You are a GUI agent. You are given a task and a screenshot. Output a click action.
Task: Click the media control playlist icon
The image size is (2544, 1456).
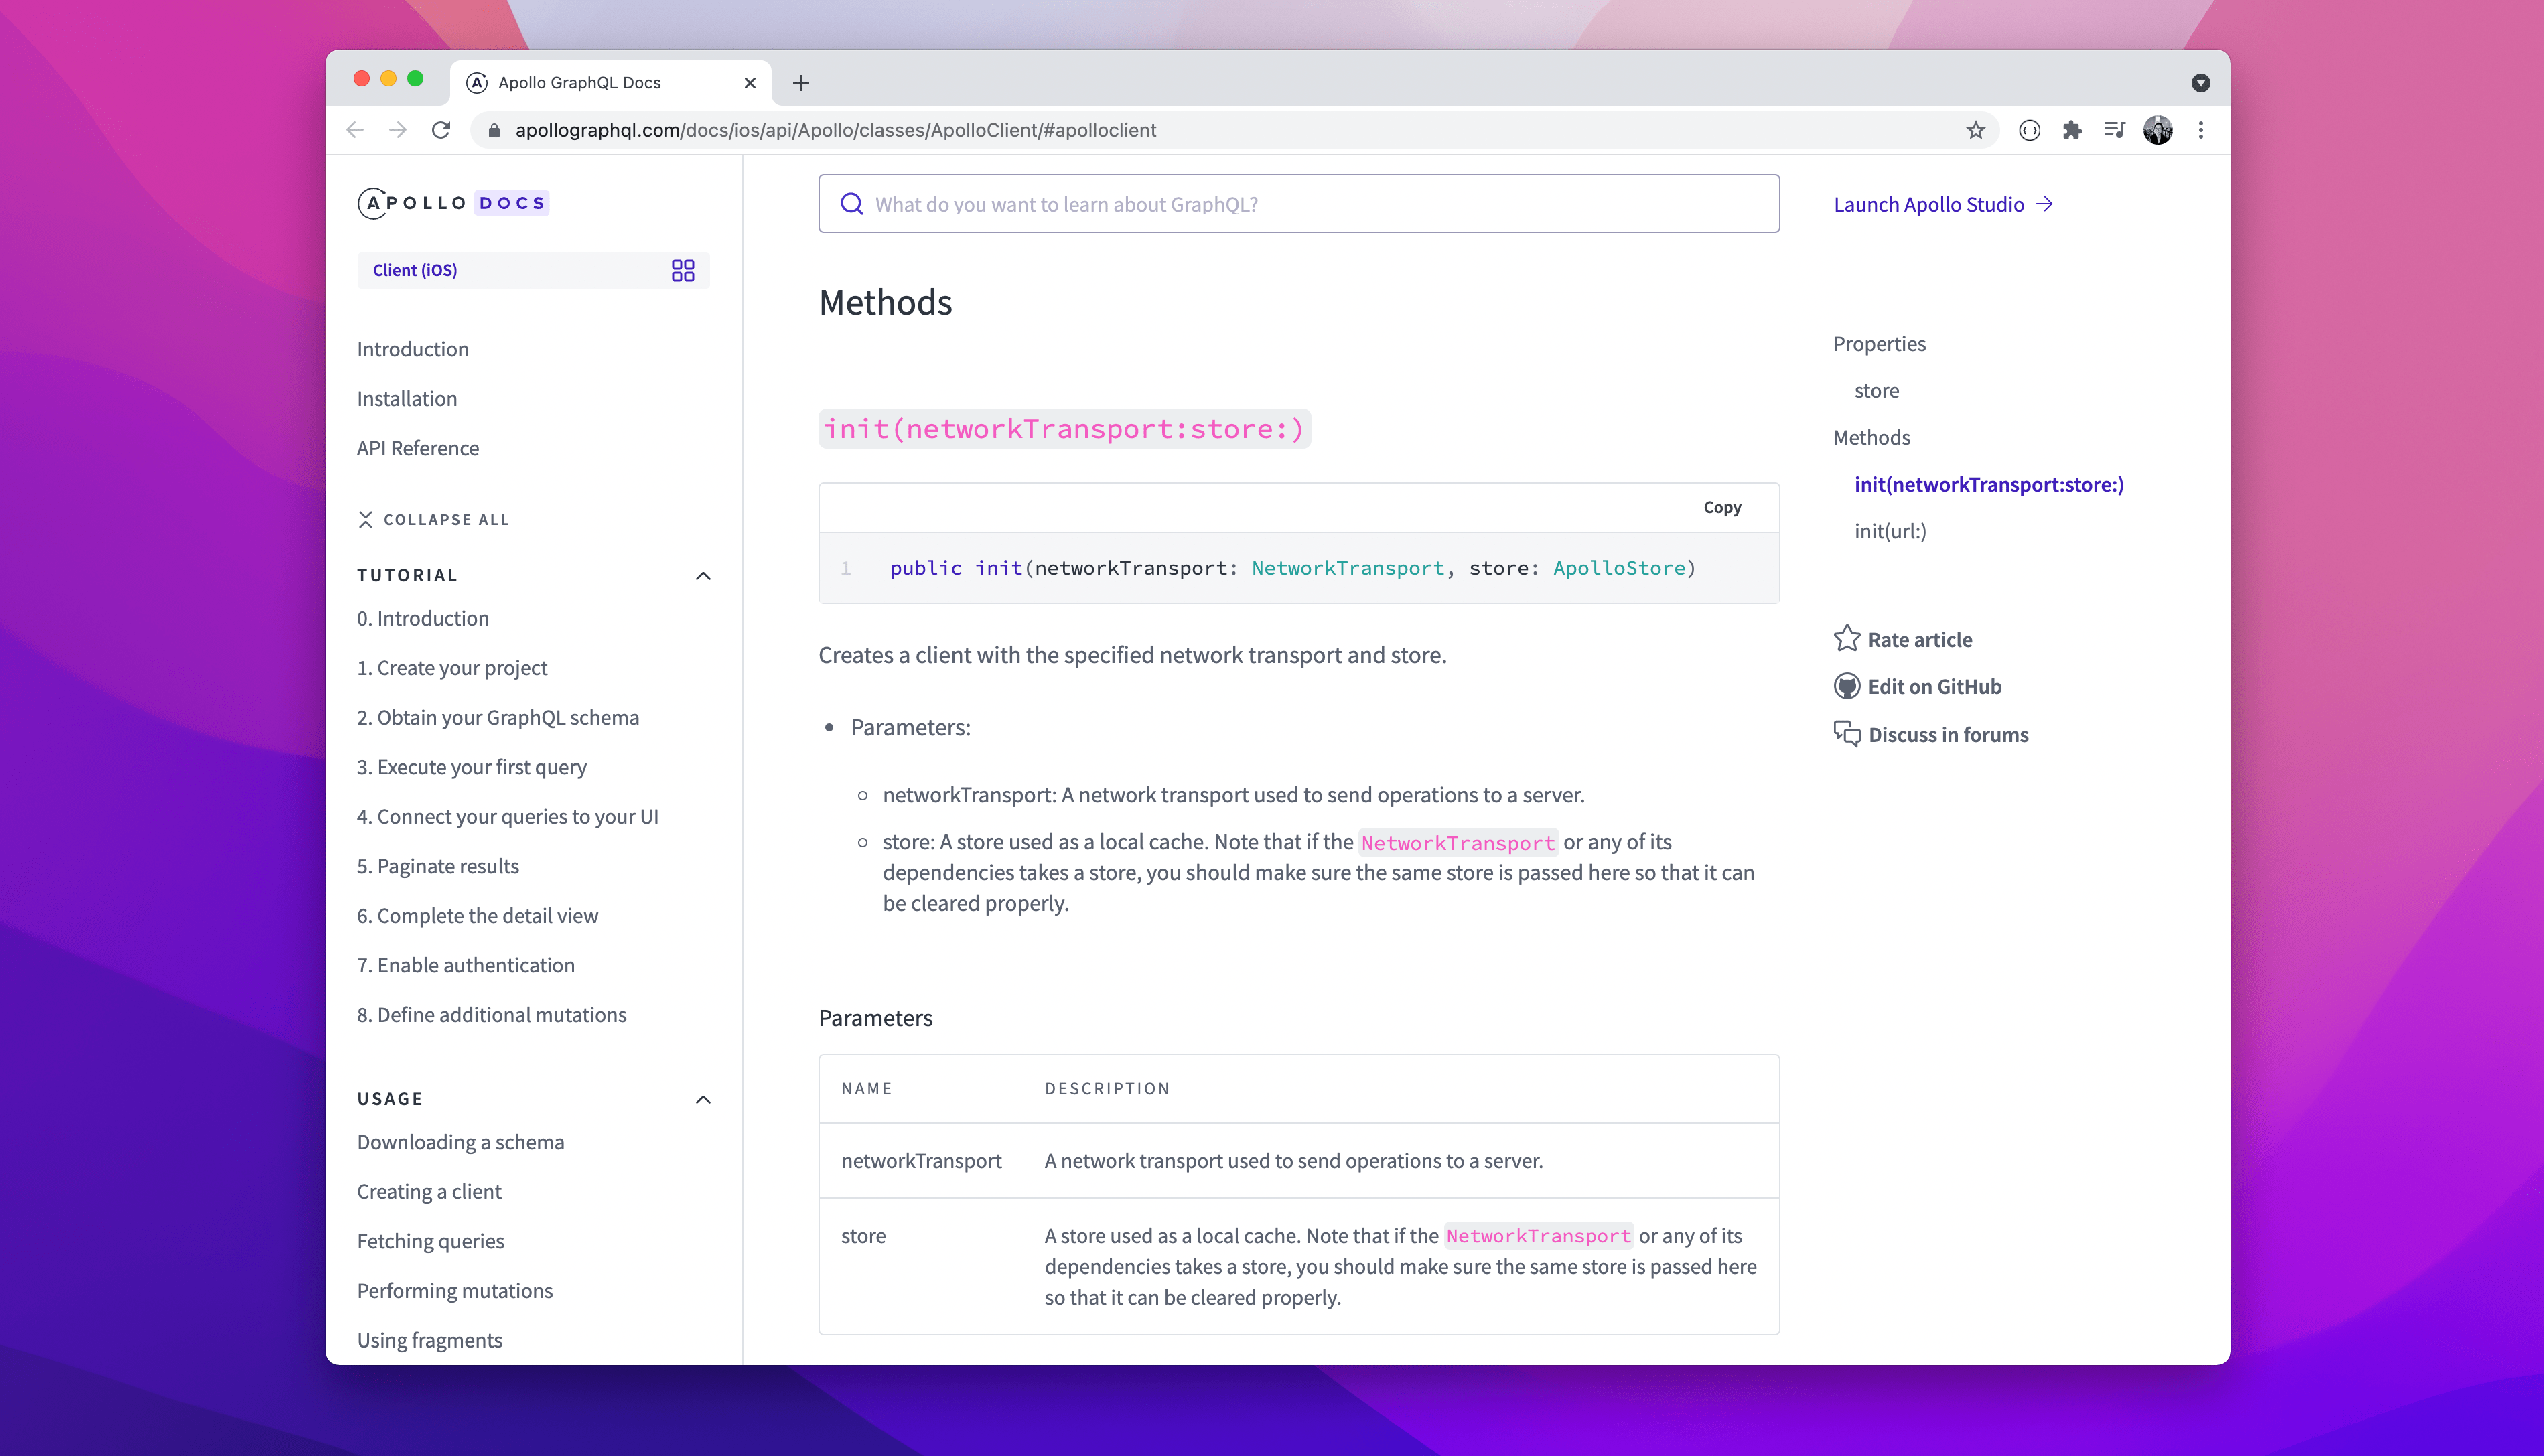pyautogui.click(x=2114, y=130)
